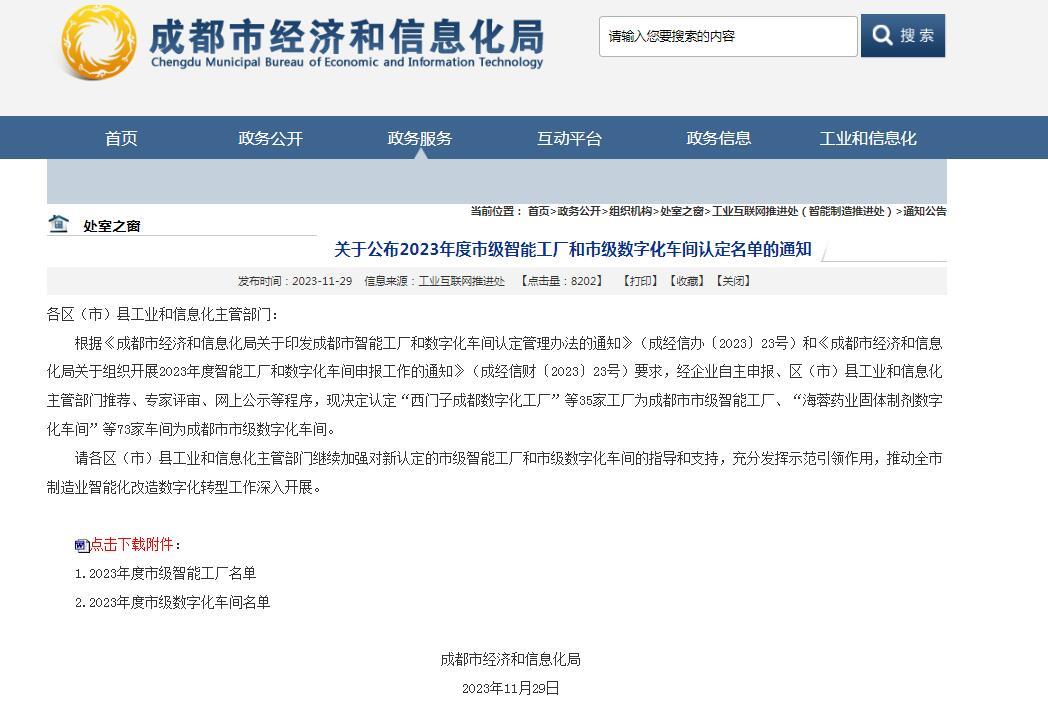Click 首页 in the breadcrumb path
Image resolution: width=1048 pixels, height=706 pixels.
point(538,211)
